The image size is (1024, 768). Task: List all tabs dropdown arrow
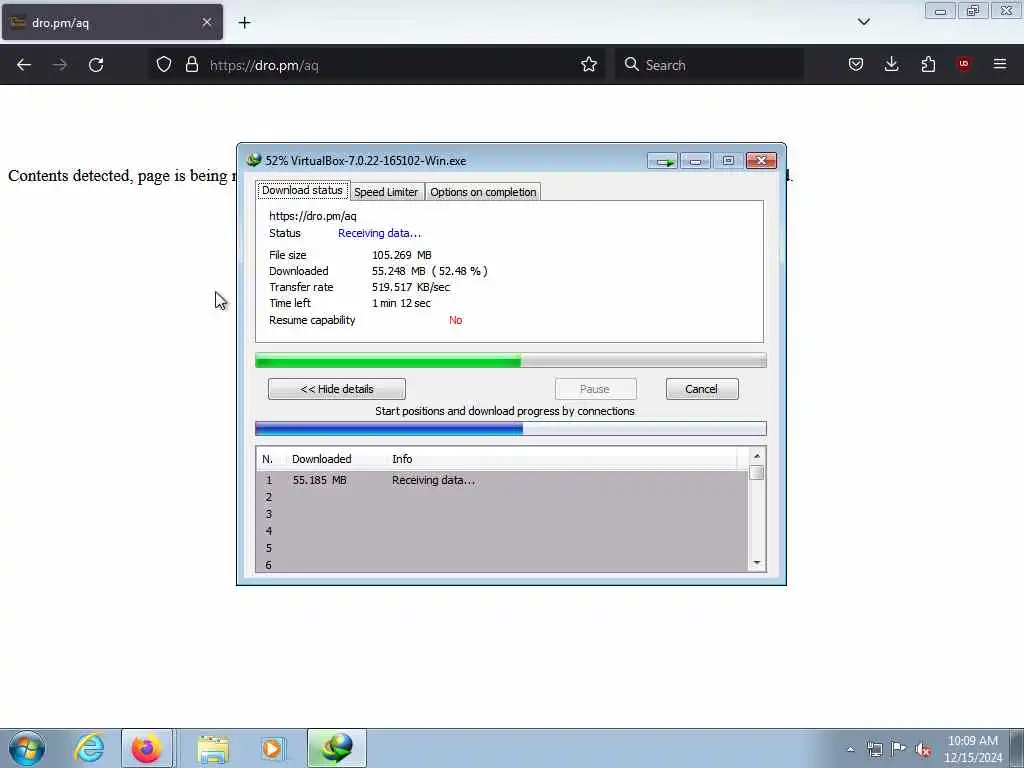pyautogui.click(x=863, y=22)
